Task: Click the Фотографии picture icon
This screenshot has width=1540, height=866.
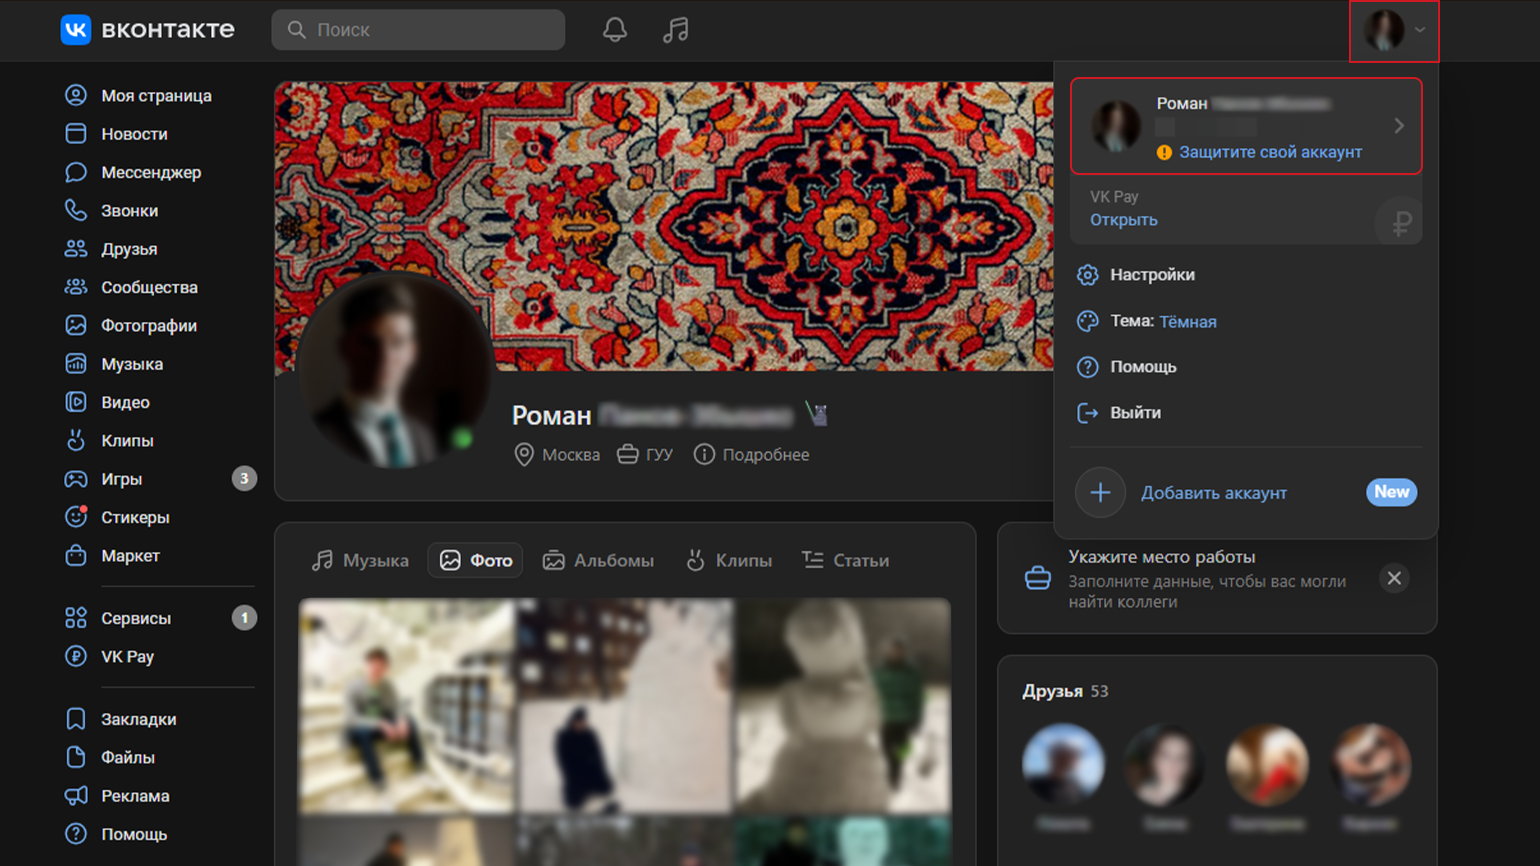Action: tap(76, 325)
